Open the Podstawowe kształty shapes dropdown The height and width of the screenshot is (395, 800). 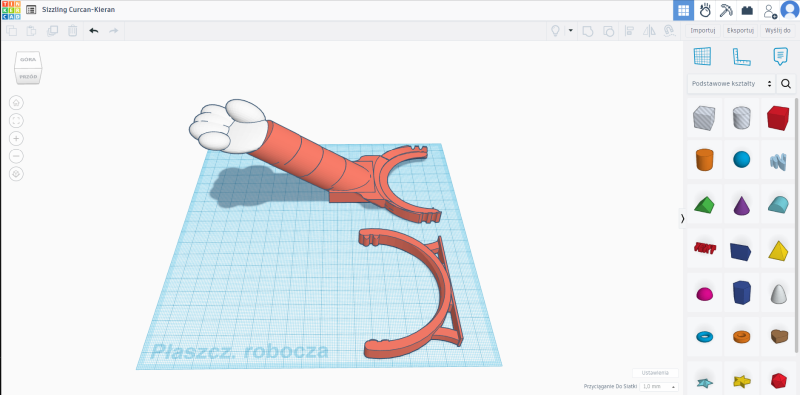tap(731, 84)
